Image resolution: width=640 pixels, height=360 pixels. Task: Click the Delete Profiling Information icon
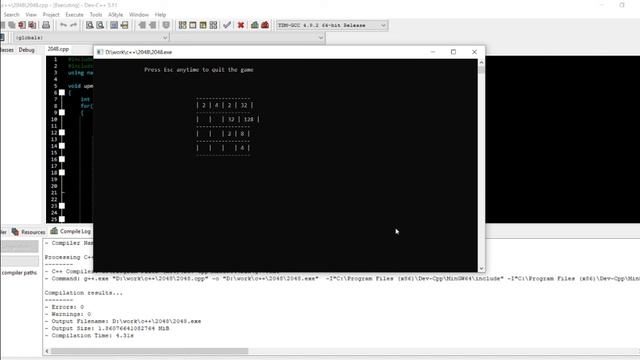tap(265, 25)
